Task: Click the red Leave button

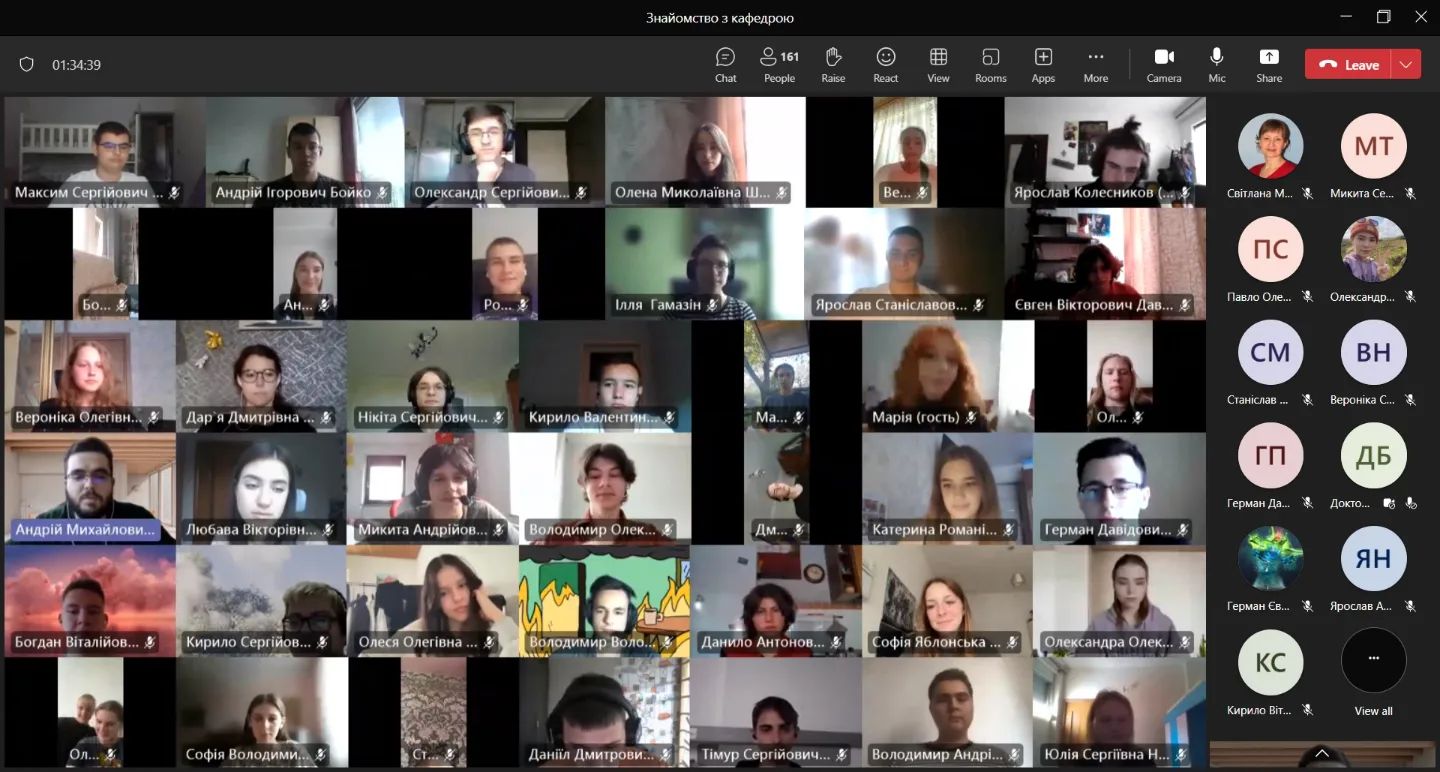Action: tap(1348, 64)
